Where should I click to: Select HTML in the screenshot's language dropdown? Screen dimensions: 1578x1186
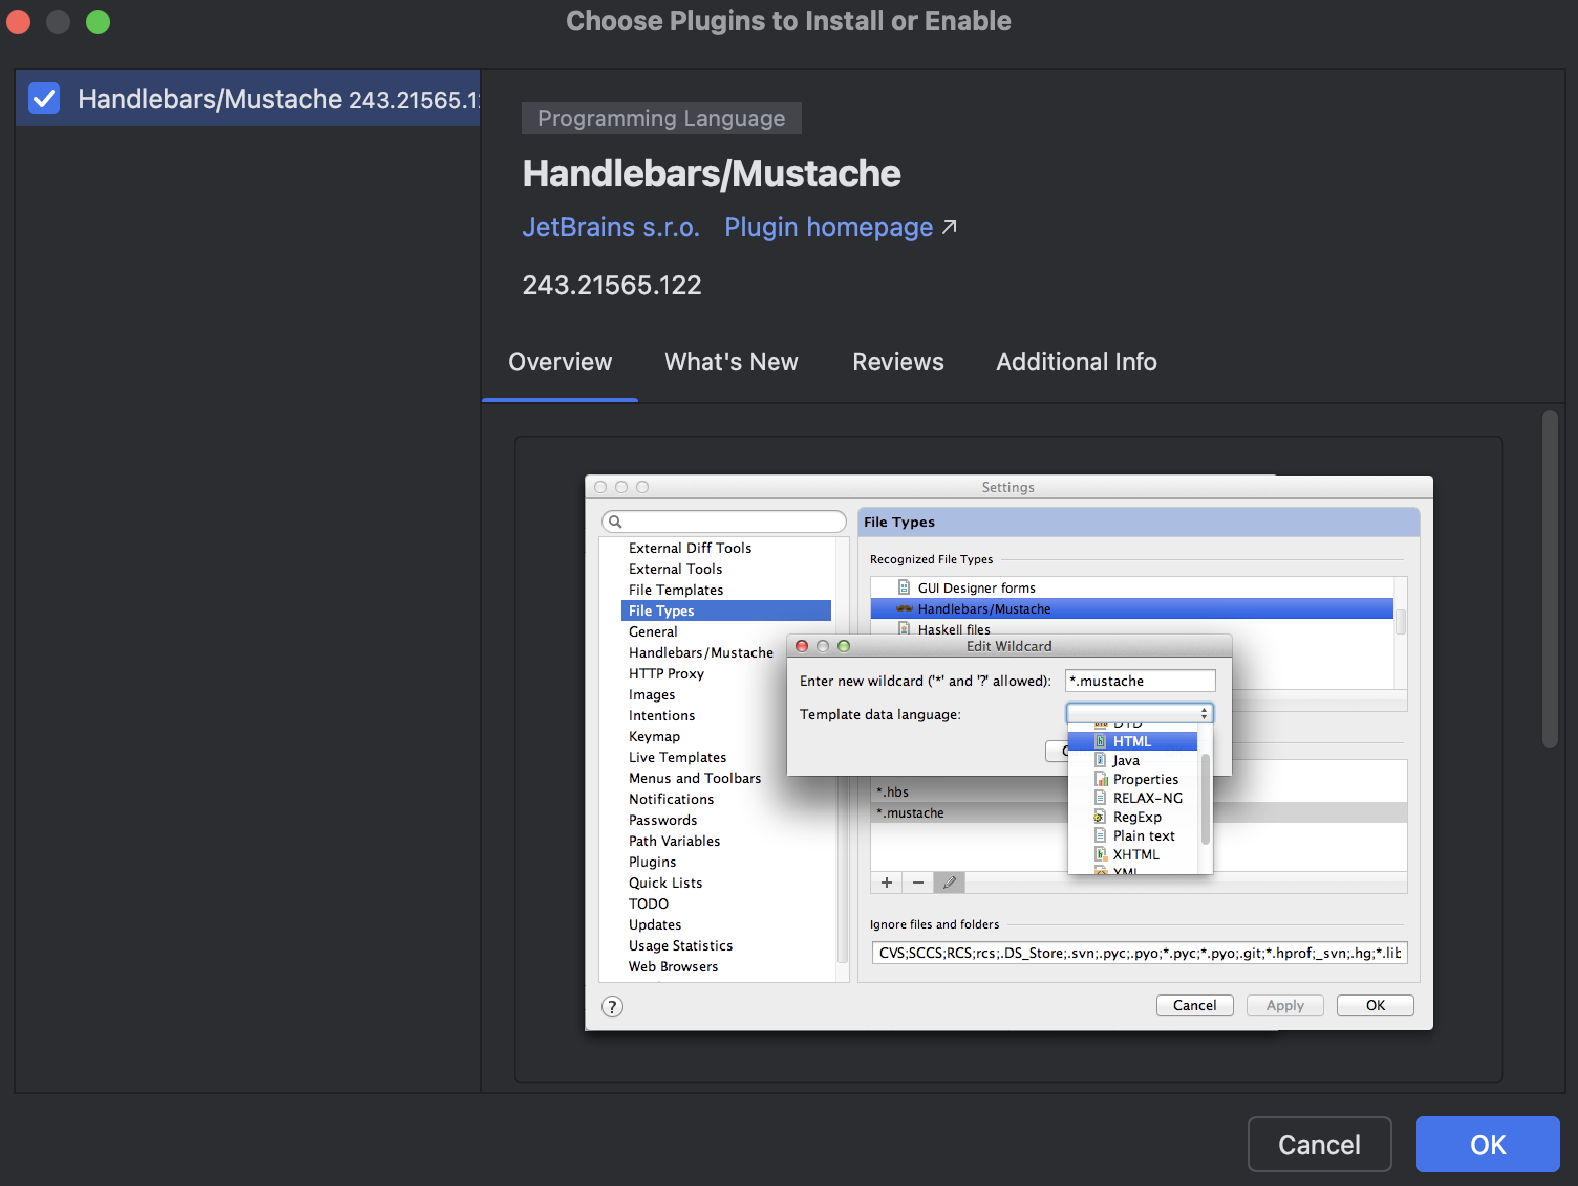tap(1132, 741)
